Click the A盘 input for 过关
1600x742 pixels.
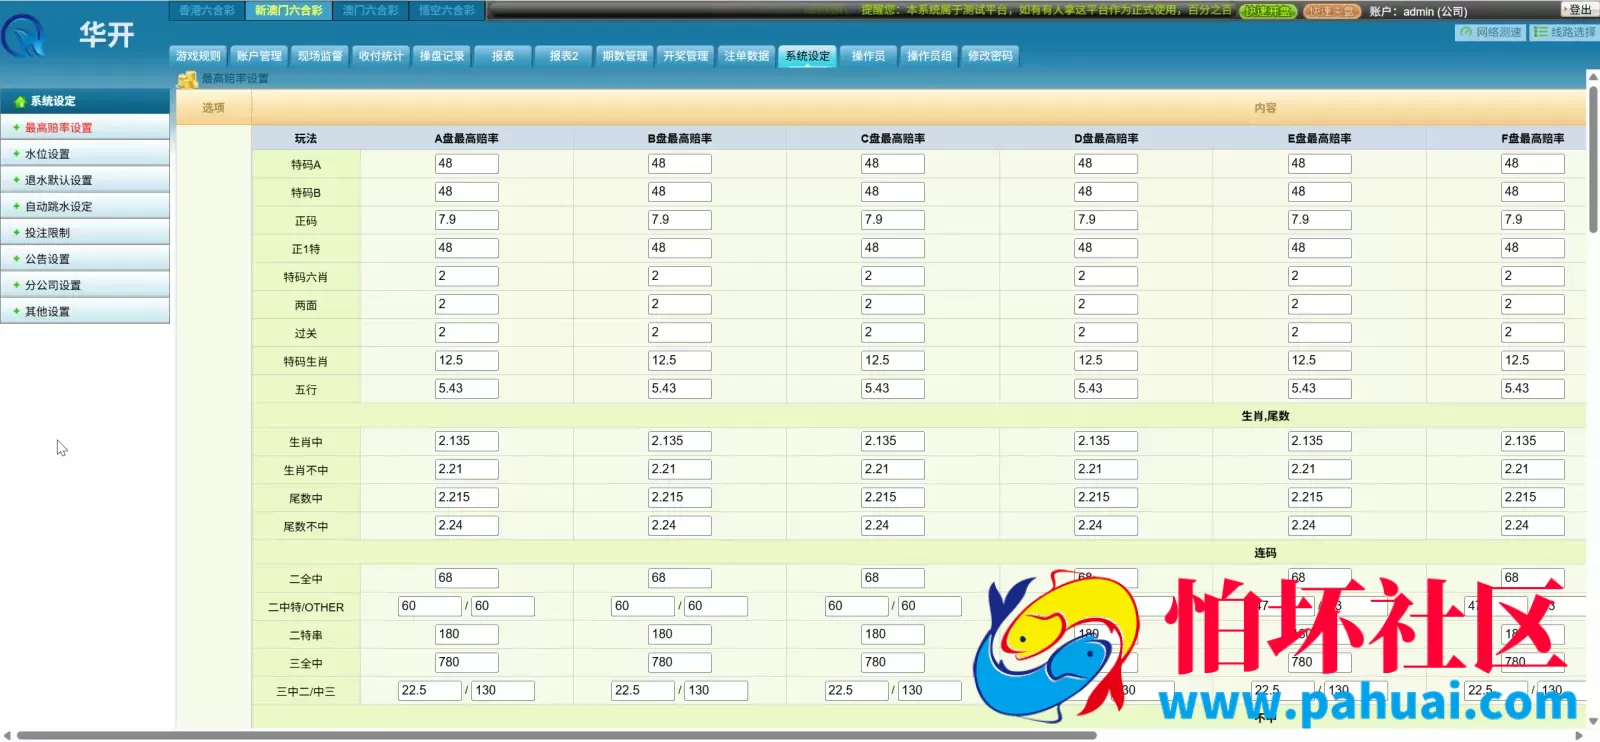[x=466, y=332]
